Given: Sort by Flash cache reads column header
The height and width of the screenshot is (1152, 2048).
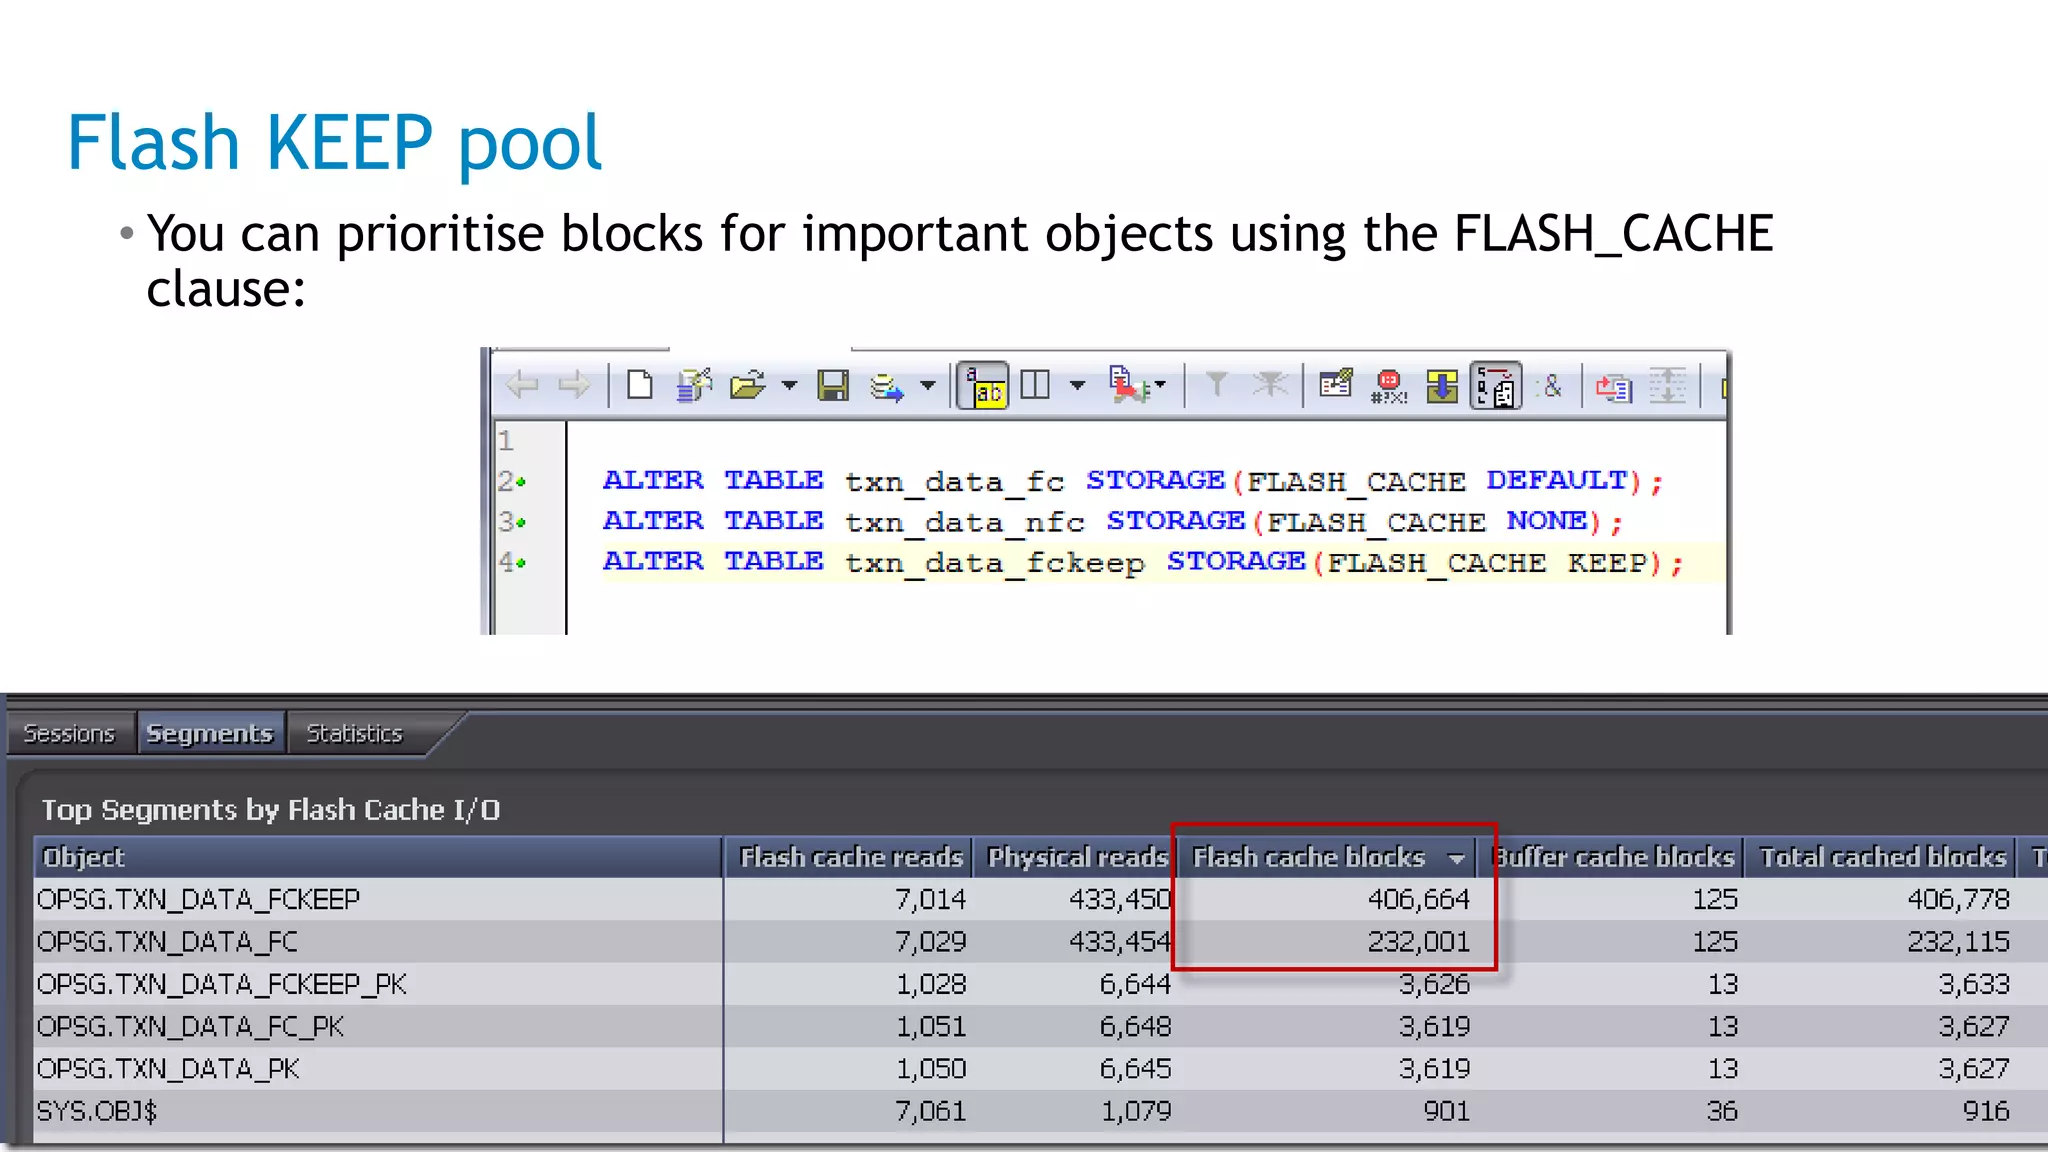Looking at the screenshot, I should (x=849, y=857).
